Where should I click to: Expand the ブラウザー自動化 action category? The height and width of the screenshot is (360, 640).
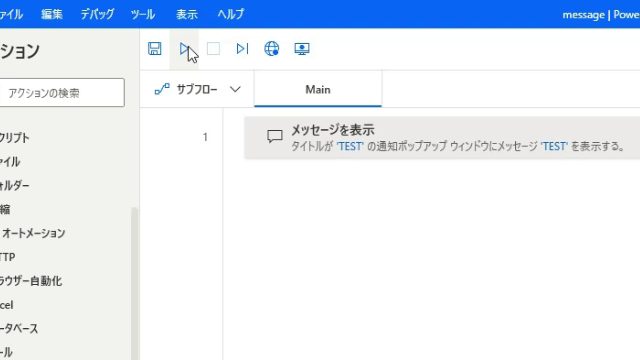click(x=31, y=281)
